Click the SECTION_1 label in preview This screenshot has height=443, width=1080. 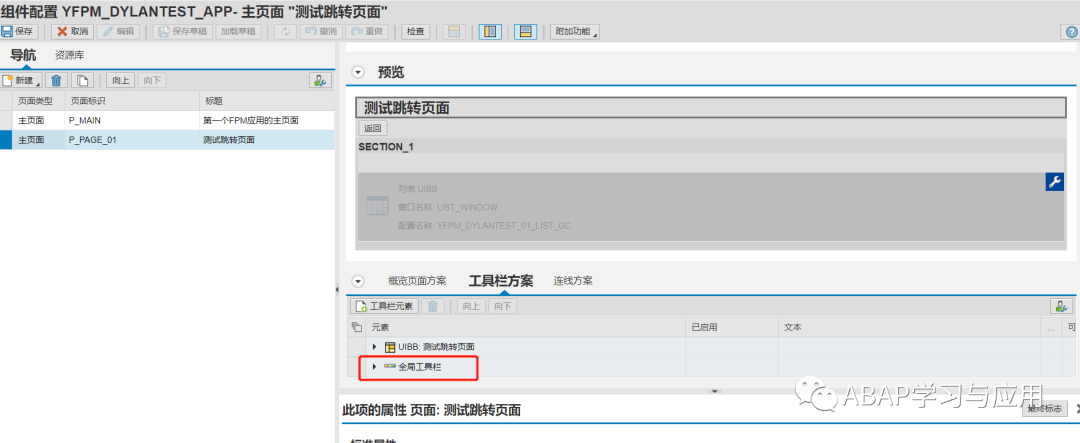coord(386,147)
